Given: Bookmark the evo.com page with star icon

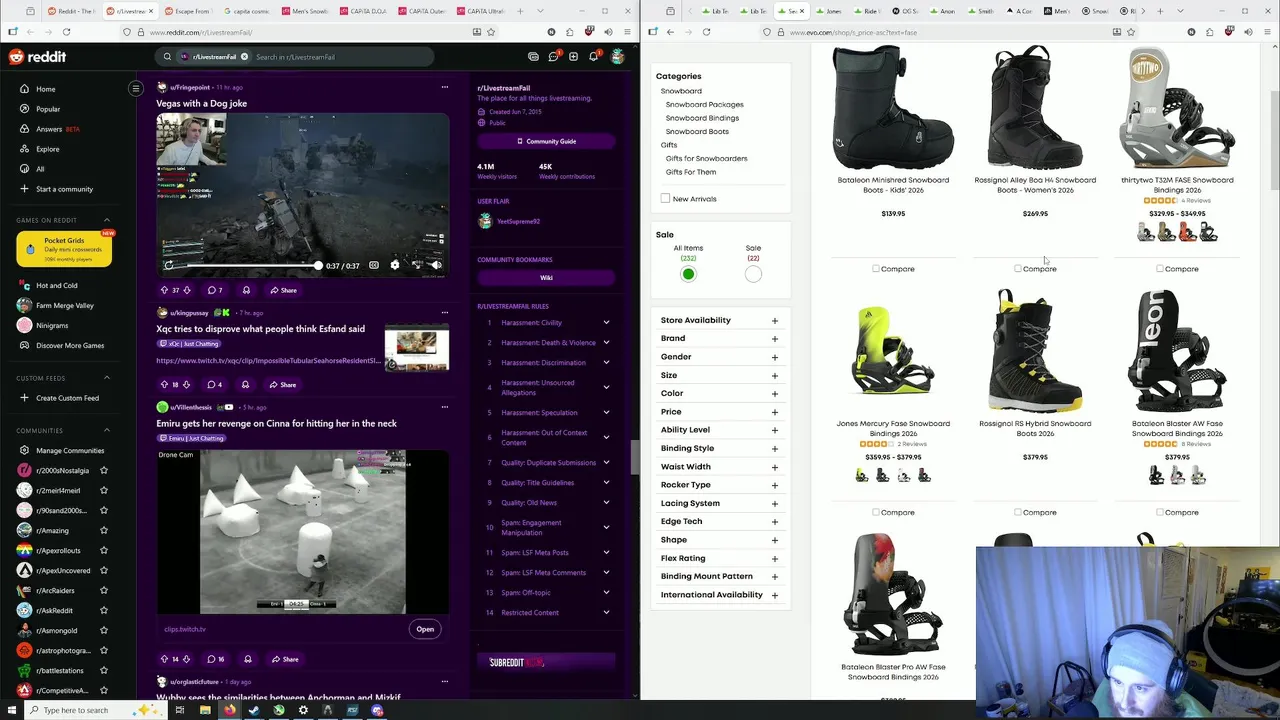Looking at the screenshot, I should [x=1133, y=32].
